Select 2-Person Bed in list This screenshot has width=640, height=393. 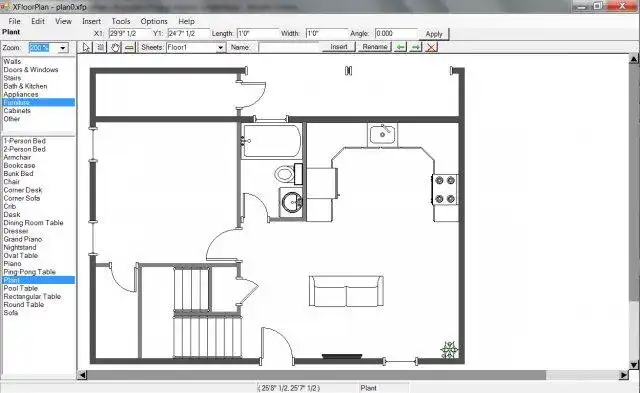(x=24, y=149)
